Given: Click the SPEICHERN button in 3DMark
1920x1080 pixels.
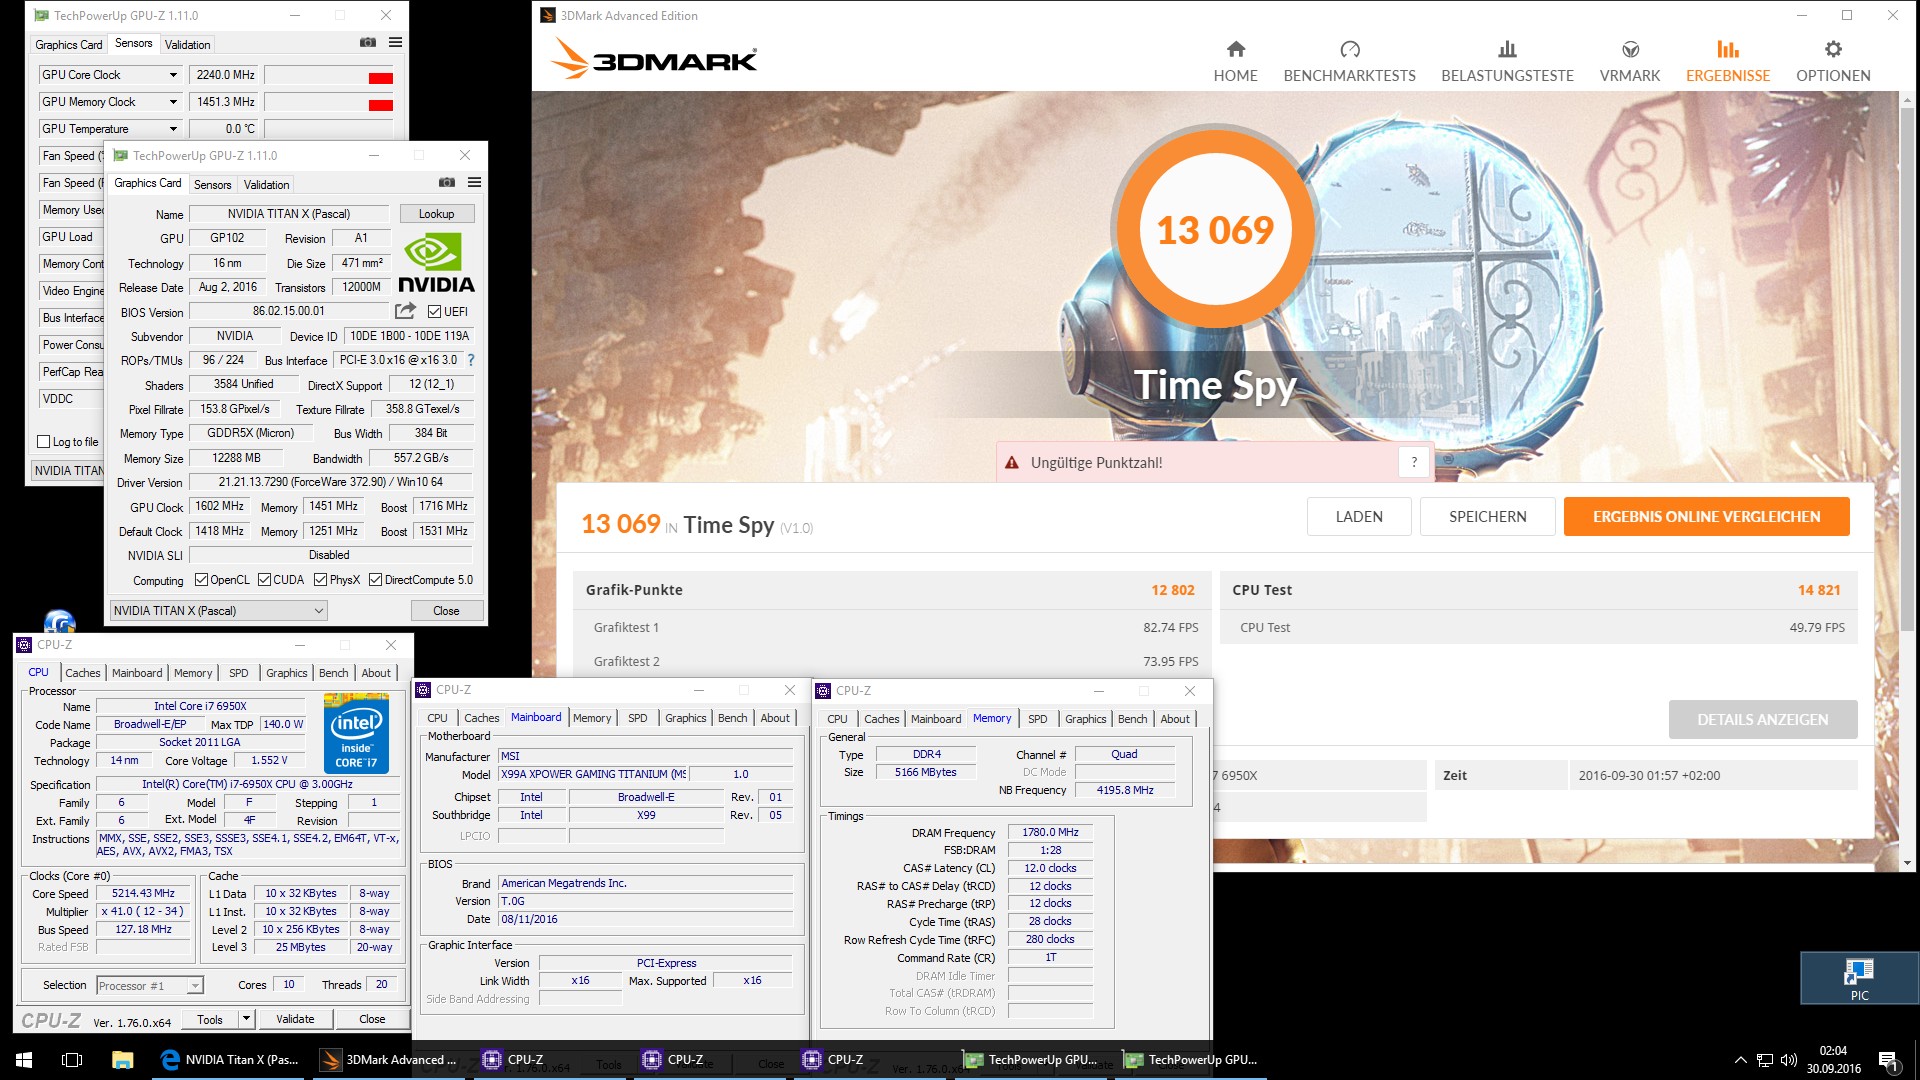Looking at the screenshot, I should (x=1487, y=517).
